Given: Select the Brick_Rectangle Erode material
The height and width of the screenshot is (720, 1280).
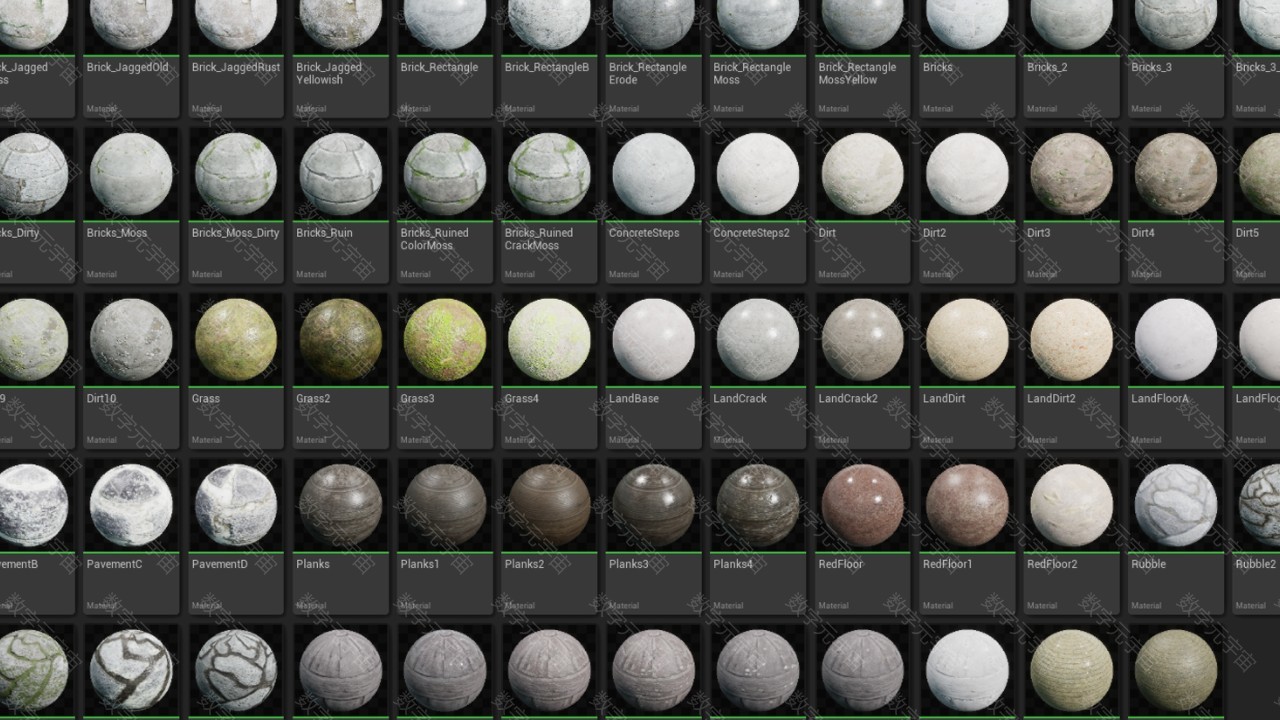Looking at the screenshot, I should 653,58.
